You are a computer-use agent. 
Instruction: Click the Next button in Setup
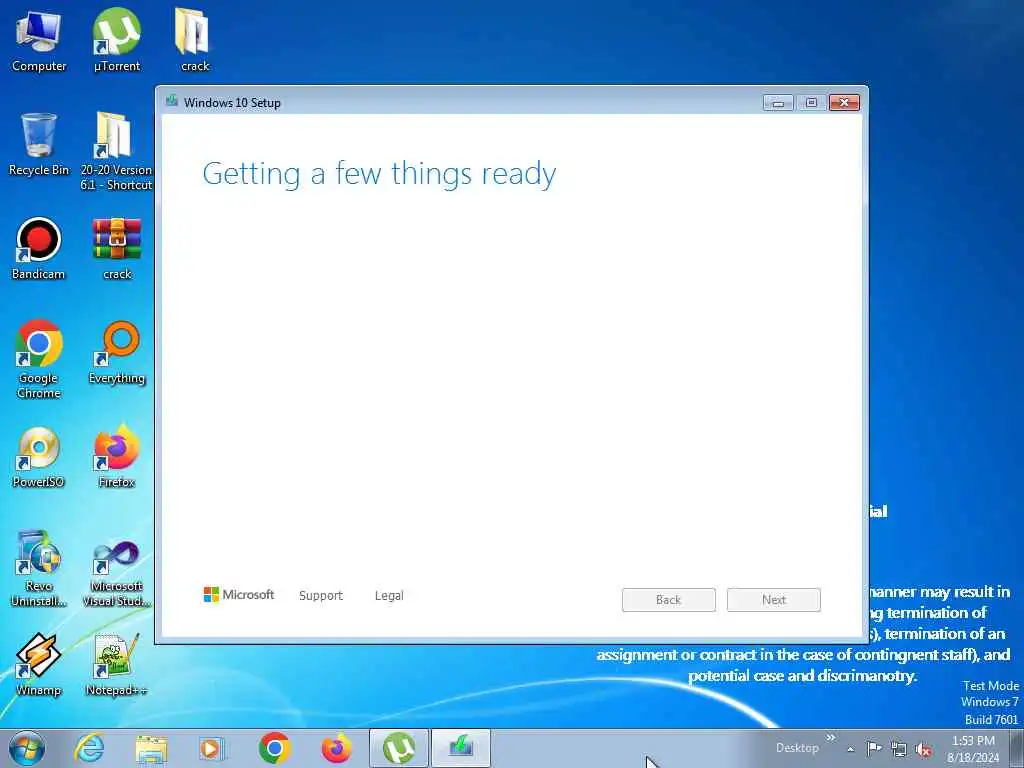tap(774, 600)
